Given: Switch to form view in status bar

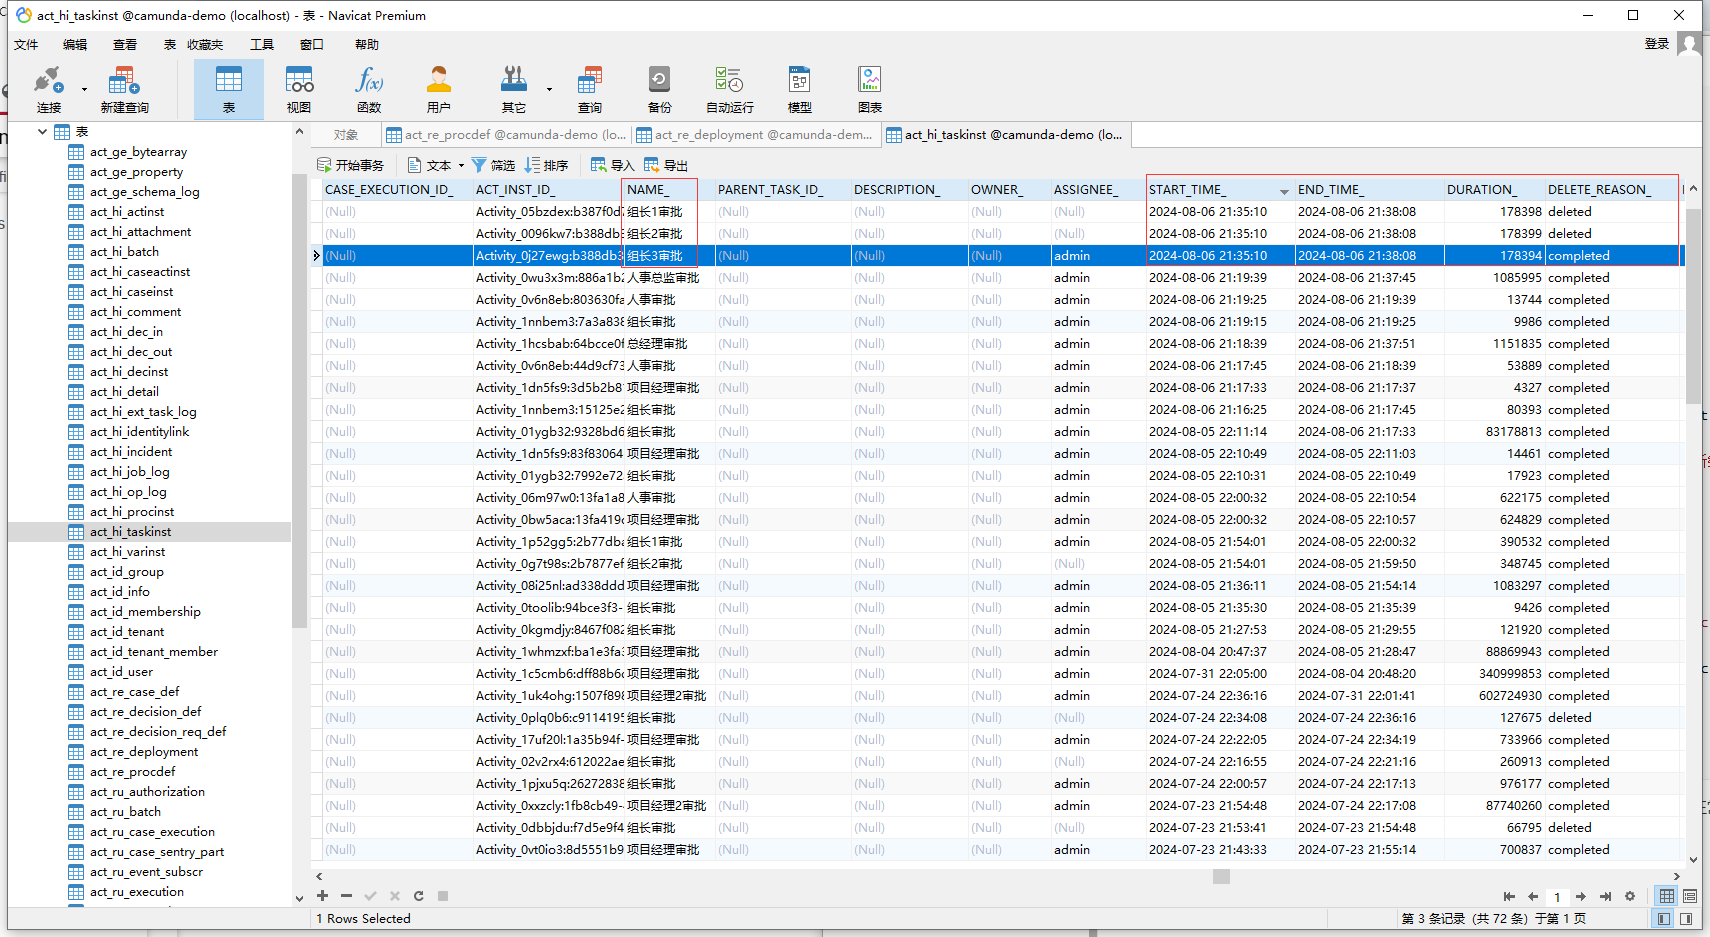Looking at the screenshot, I should 1690,896.
